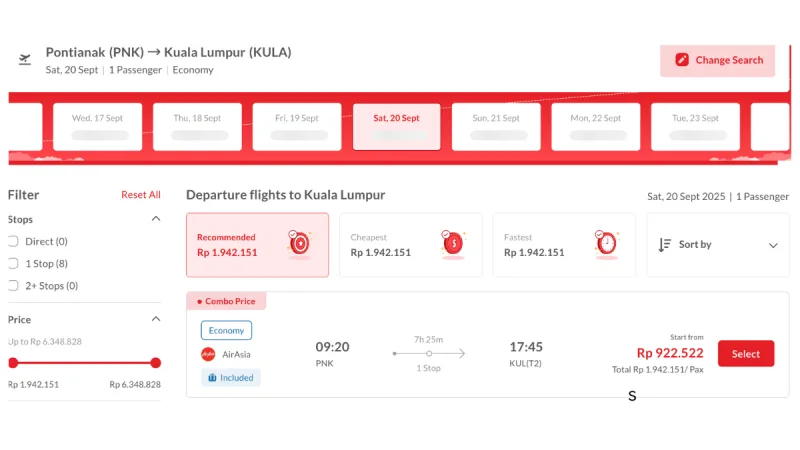Click the minimum price slider handle

coord(13,363)
